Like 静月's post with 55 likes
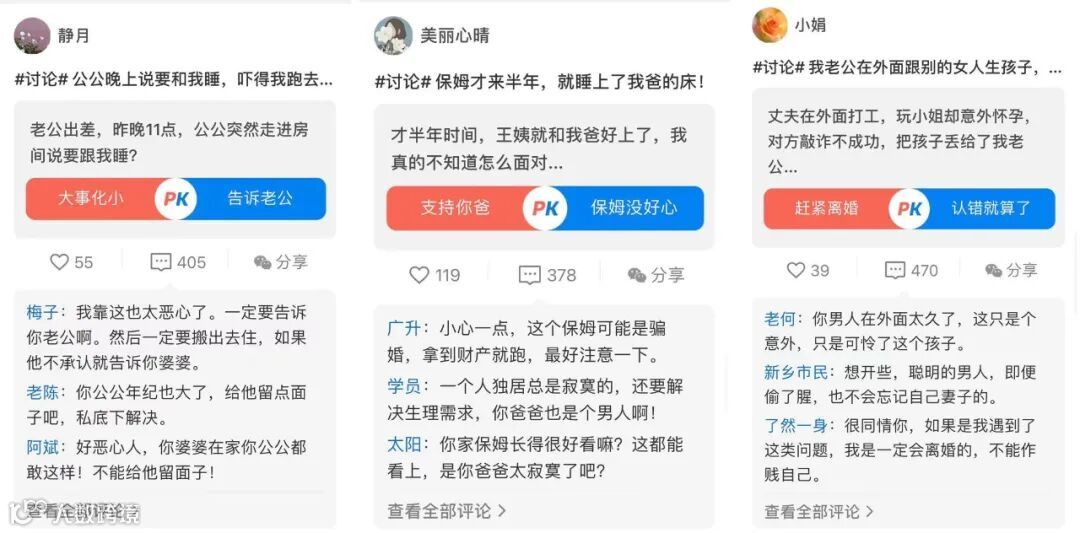Viewport: 1080px width, 533px height. pyautogui.click(x=71, y=262)
